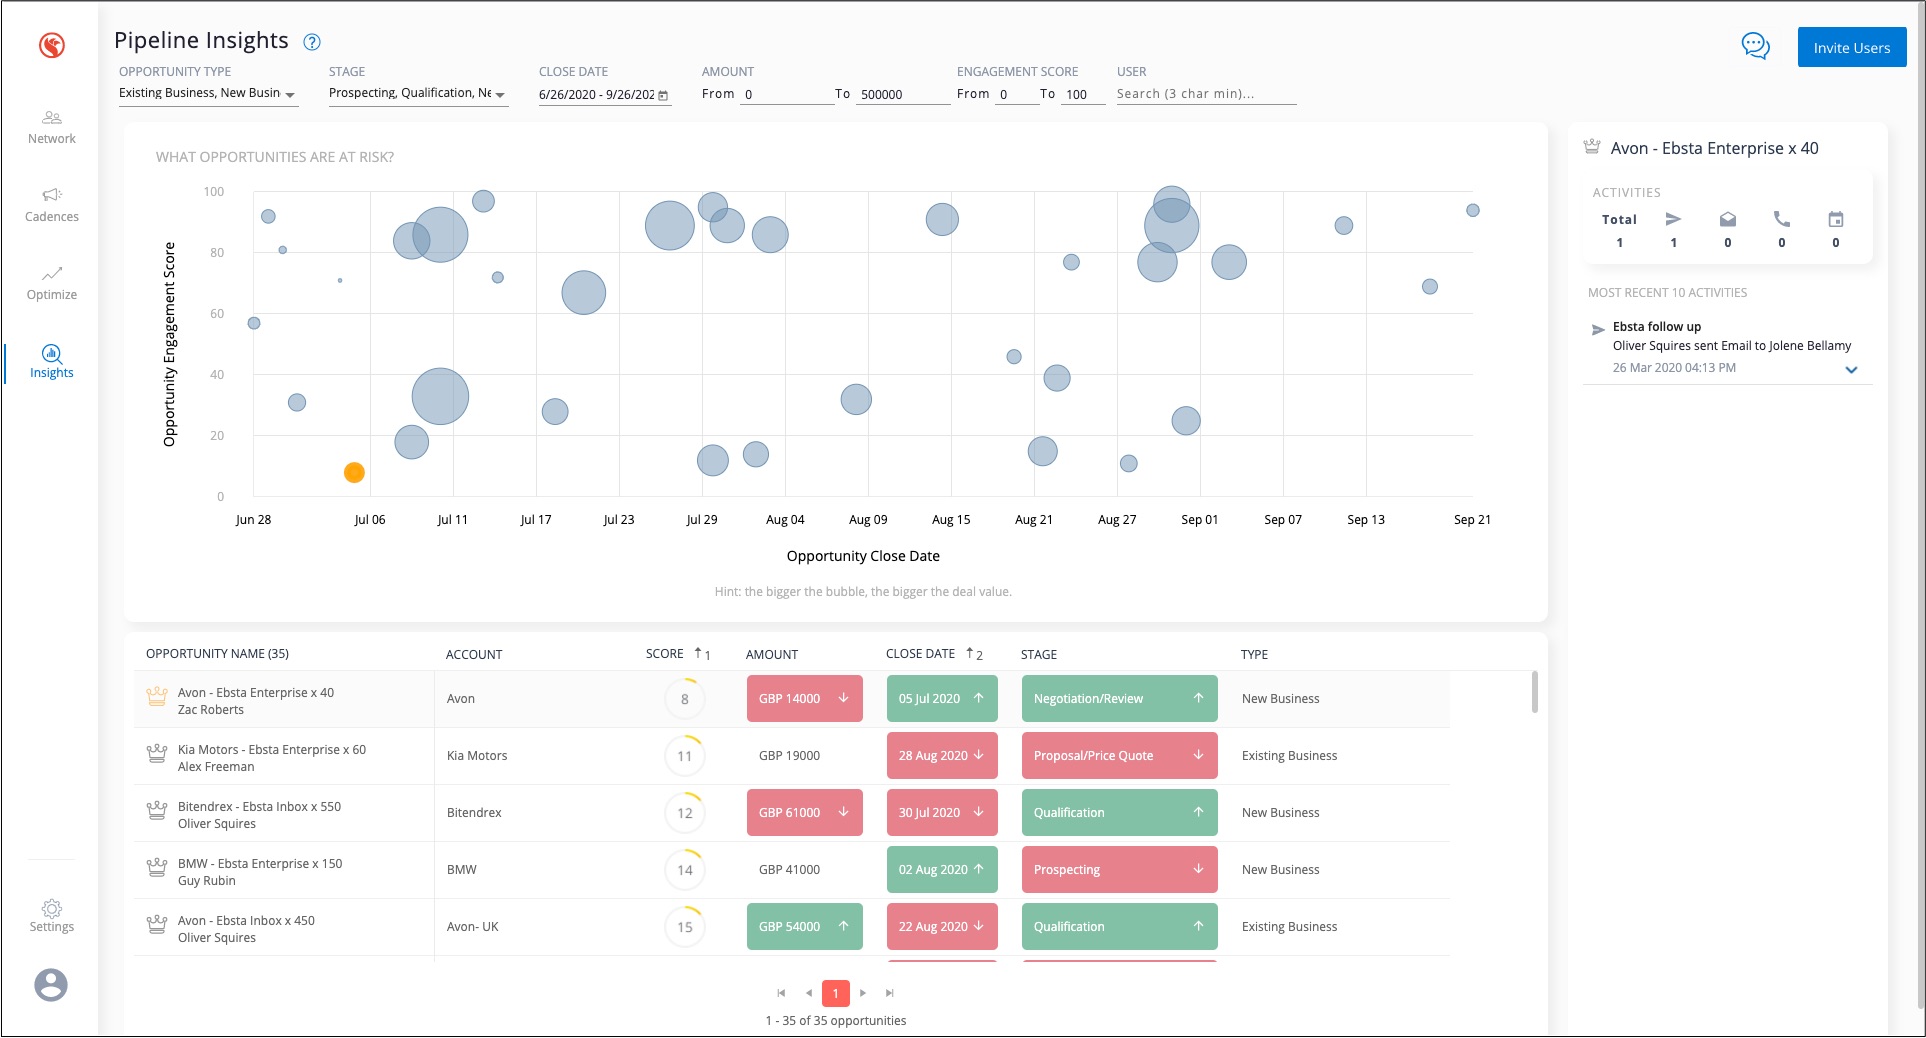
Task: Sort table by Score column
Action: [665, 654]
